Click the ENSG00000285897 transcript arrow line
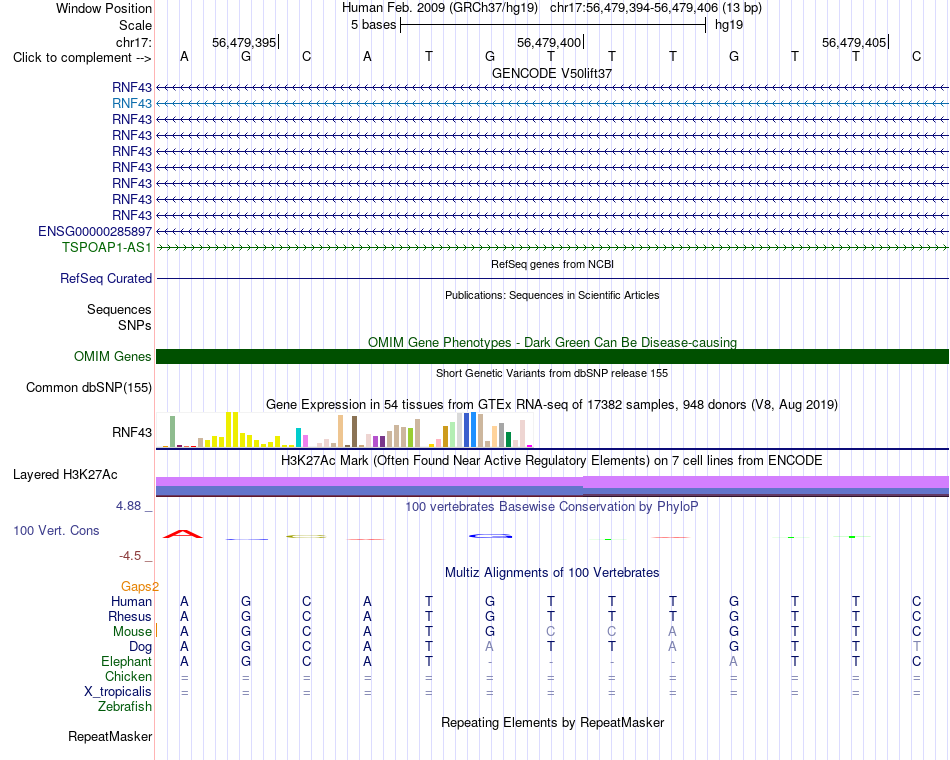The image size is (950, 760). tap(552, 232)
